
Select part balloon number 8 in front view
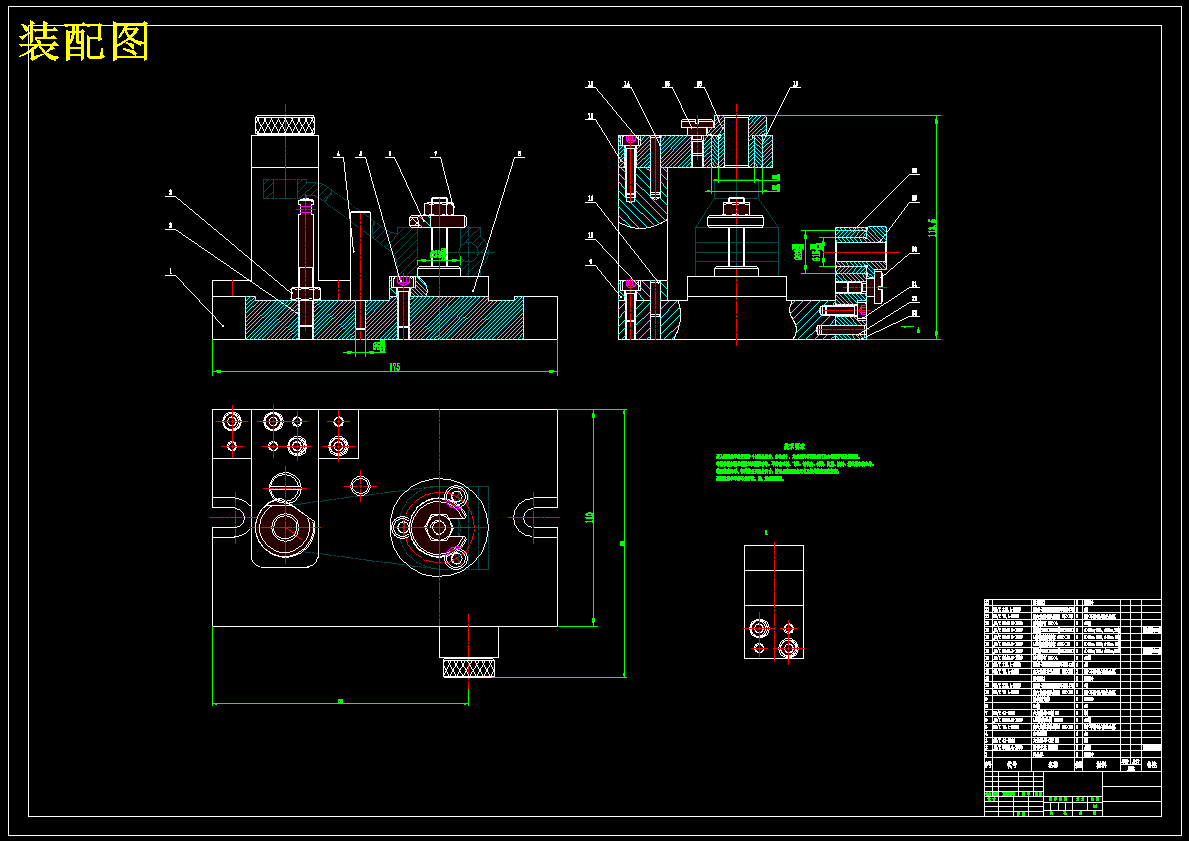coord(519,153)
